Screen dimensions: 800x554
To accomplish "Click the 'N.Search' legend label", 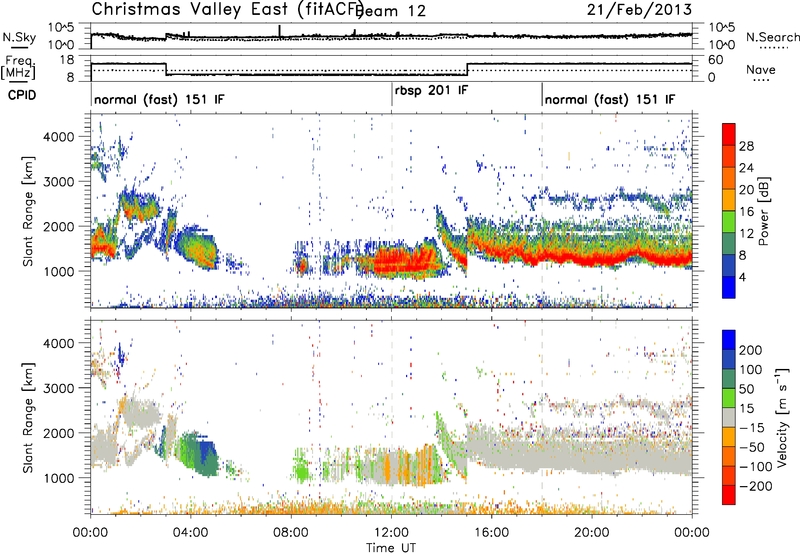I will pyautogui.click(x=773, y=37).
